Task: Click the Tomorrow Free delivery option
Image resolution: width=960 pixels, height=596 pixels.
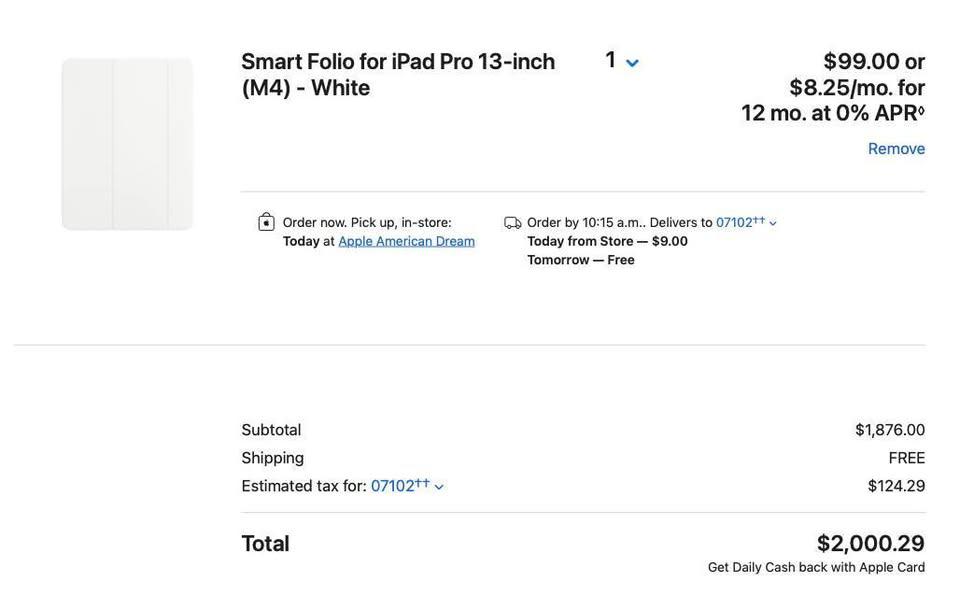Action: (x=581, y=260)
